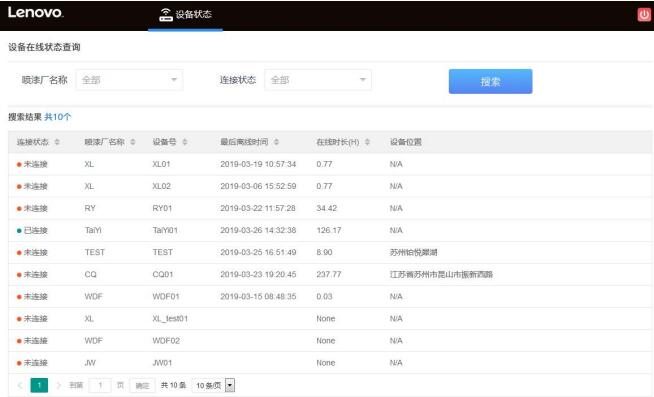Open the 喷漆厂名称 dropdown
The height and width of the screenshot is (397, 654).
(129, 80)
